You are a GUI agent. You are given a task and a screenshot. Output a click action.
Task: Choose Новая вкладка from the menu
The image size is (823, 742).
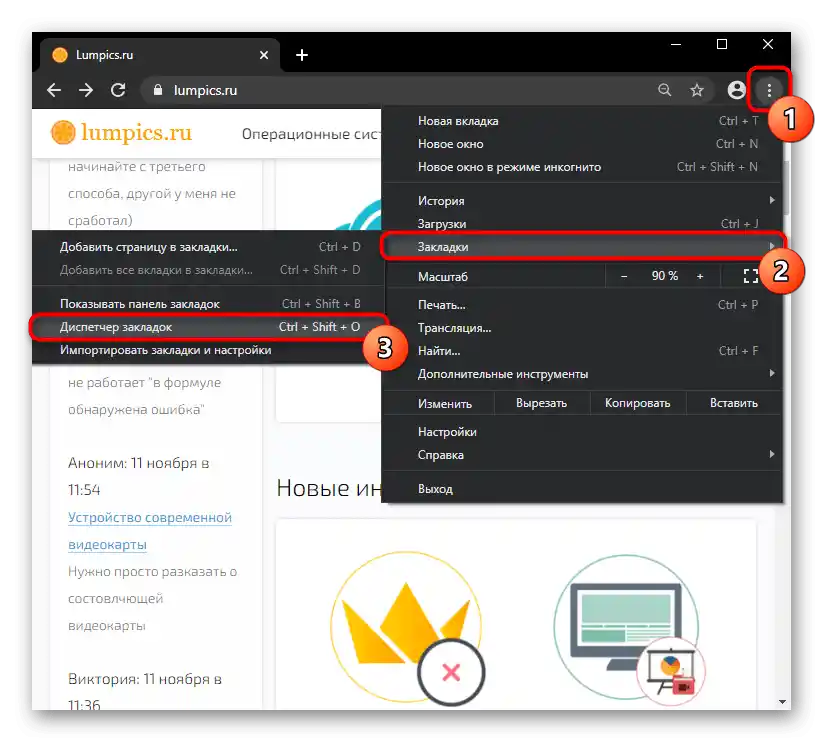click(x=583, y=121)
